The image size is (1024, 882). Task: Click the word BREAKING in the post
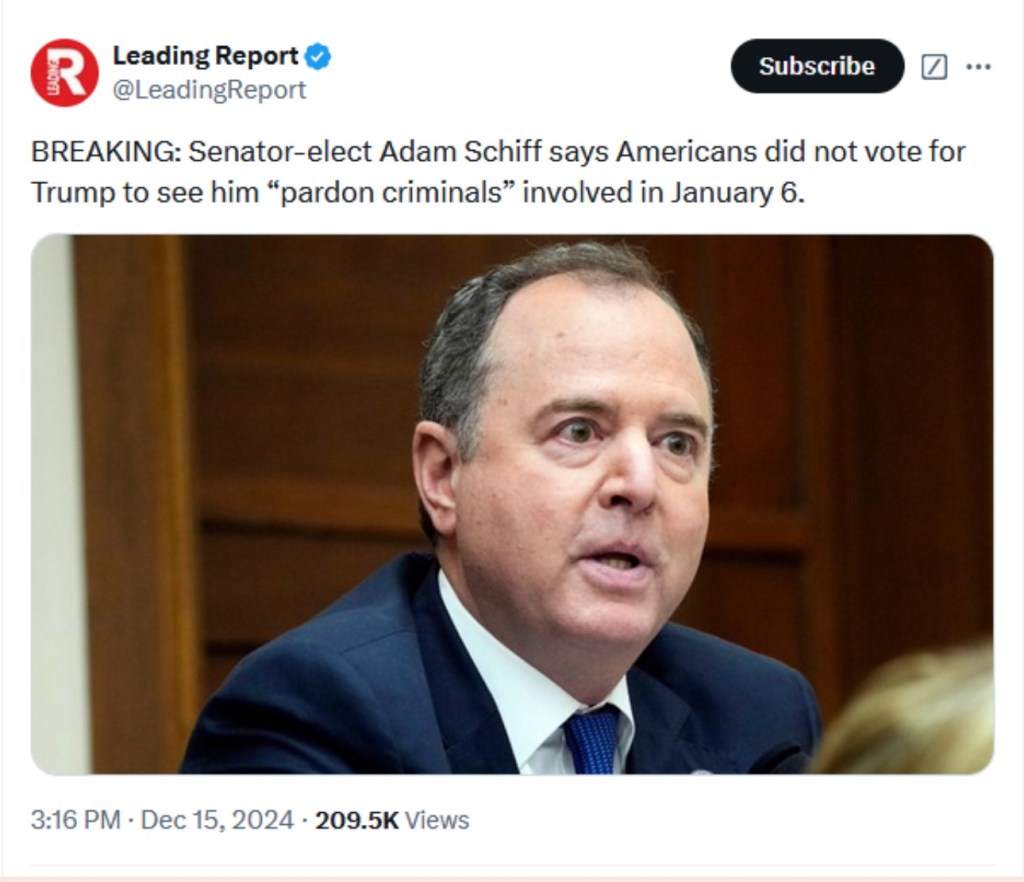102,152
